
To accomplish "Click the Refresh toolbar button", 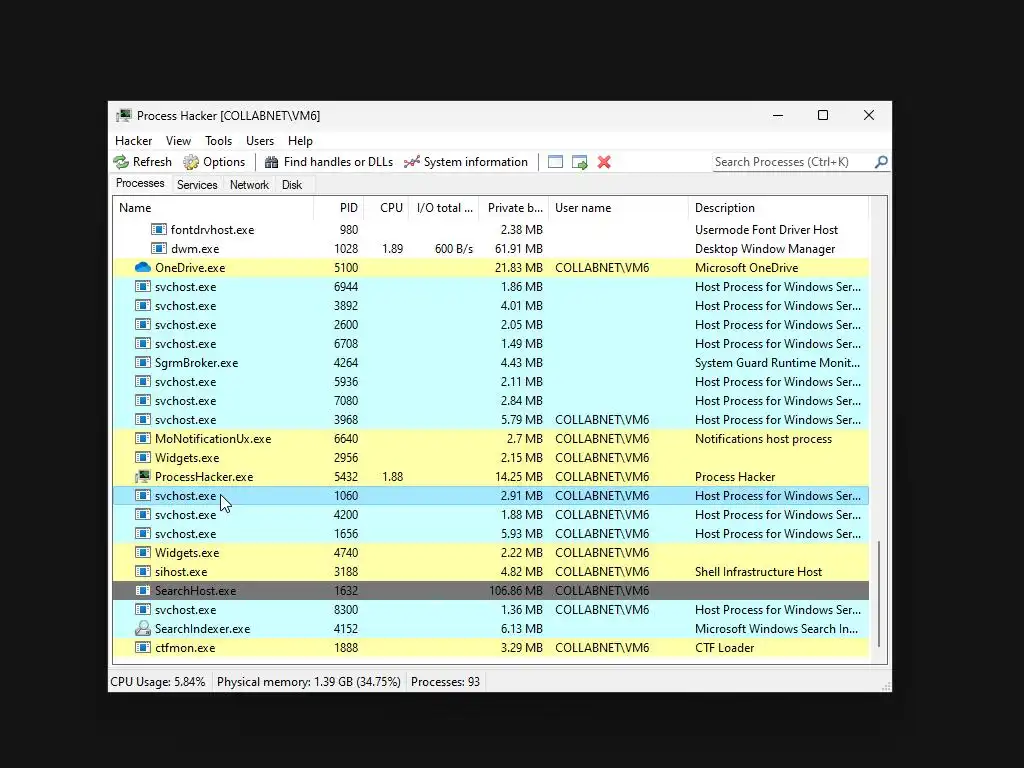I will click(142, 162).
